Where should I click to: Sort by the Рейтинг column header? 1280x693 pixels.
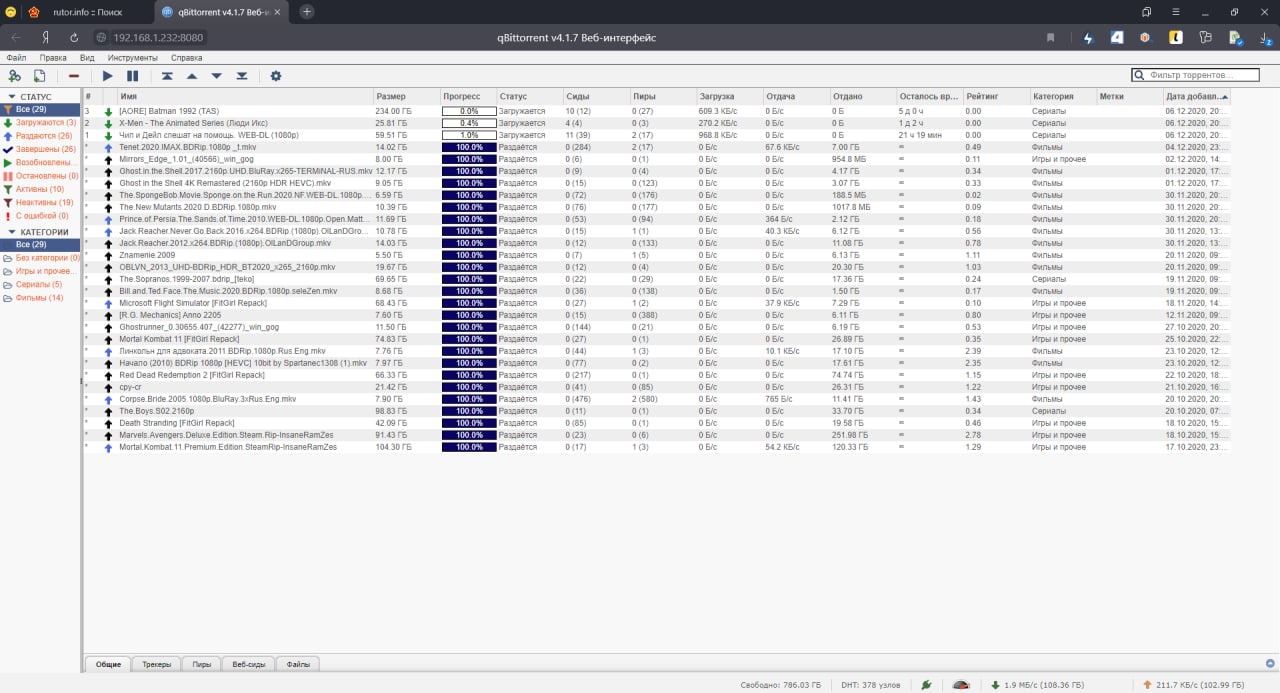996,96
